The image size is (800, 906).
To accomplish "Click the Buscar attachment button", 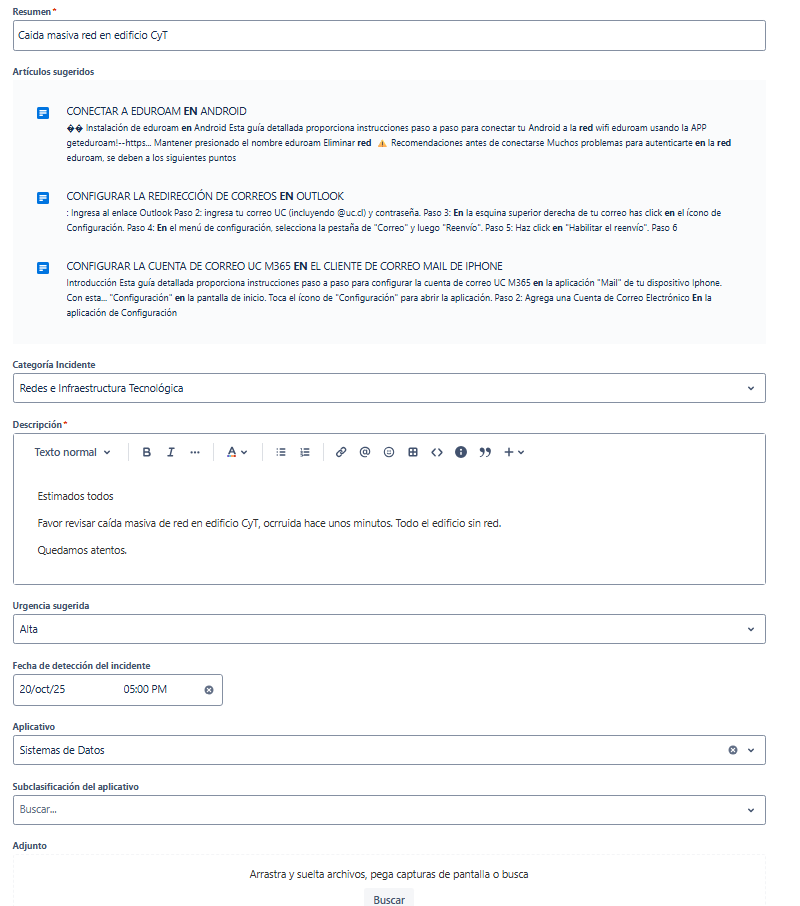I will pos(389,899).
